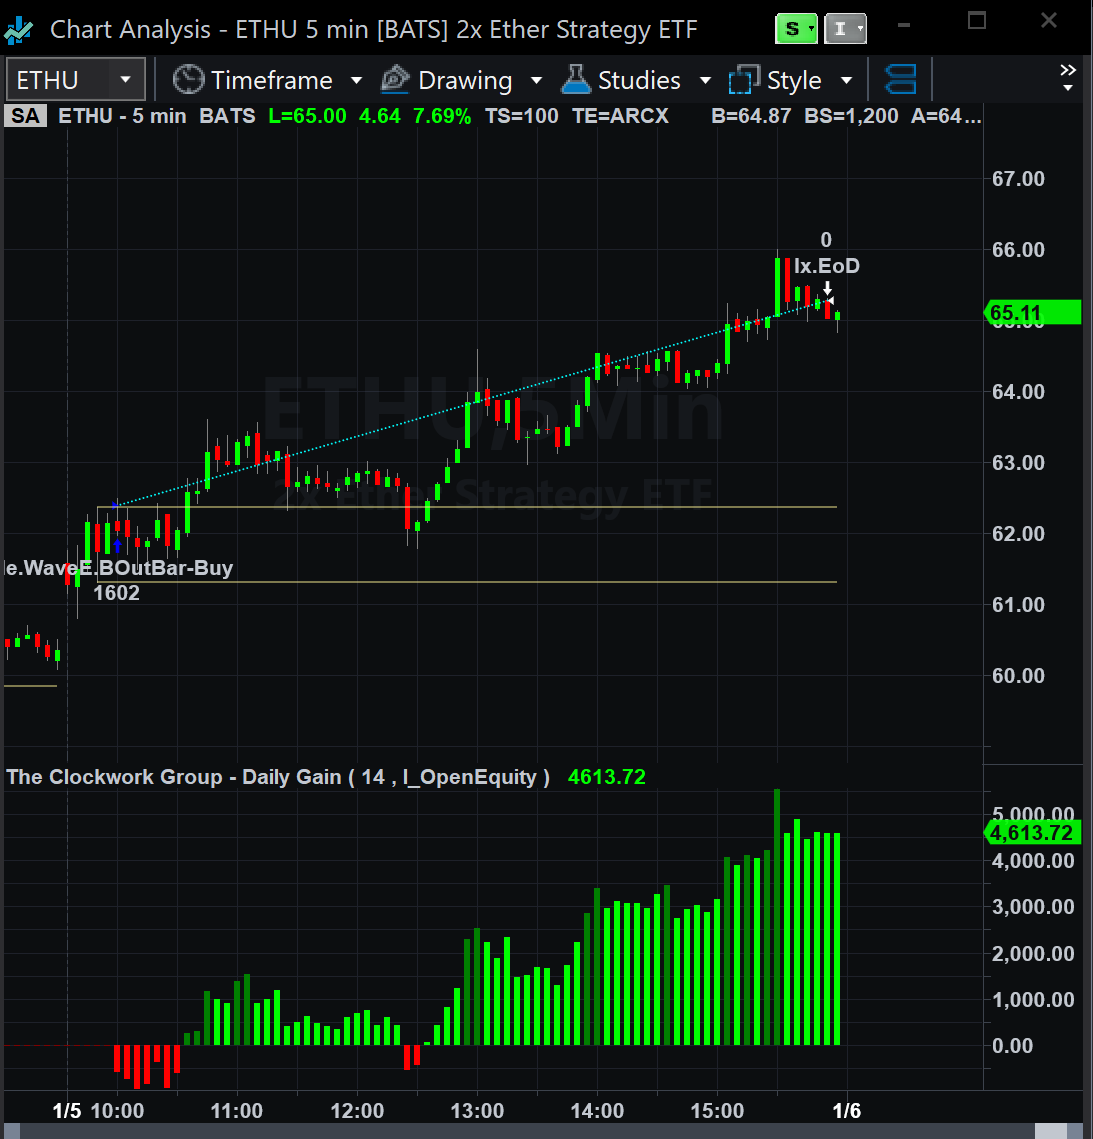This screenshot has height=1139, width=1093.
Task: Open the ETHU symbol dropdown arrow
Action: [x=126, y=79]
